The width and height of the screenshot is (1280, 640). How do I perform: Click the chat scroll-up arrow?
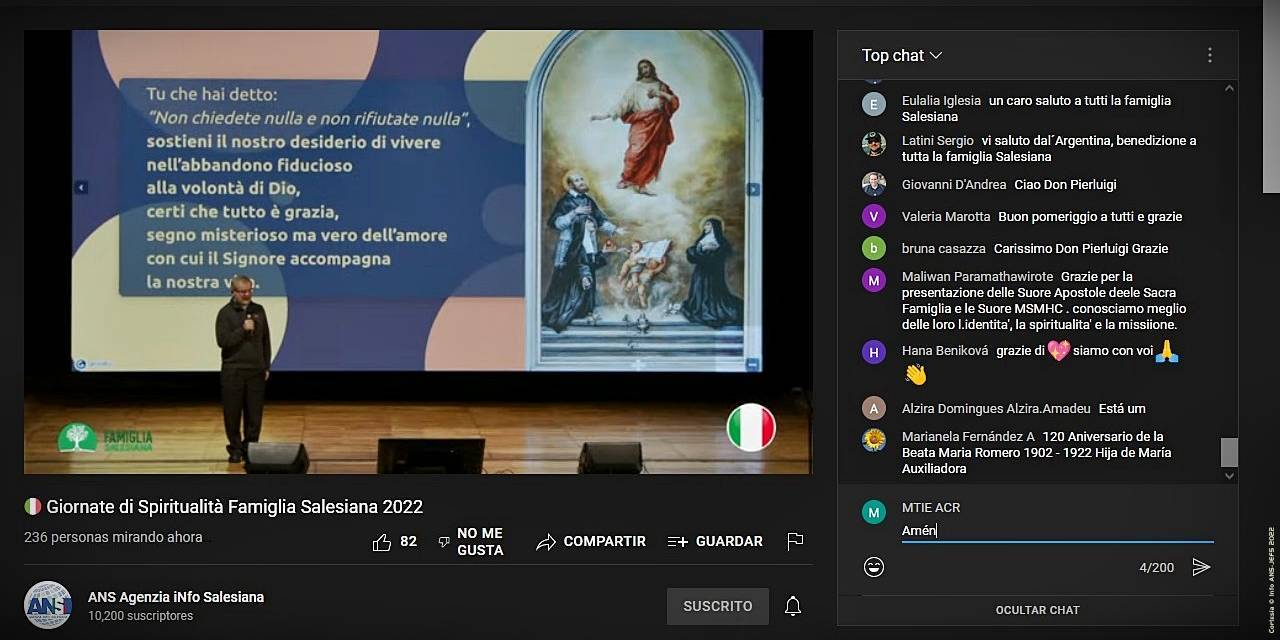click(x=1229, y=89)
